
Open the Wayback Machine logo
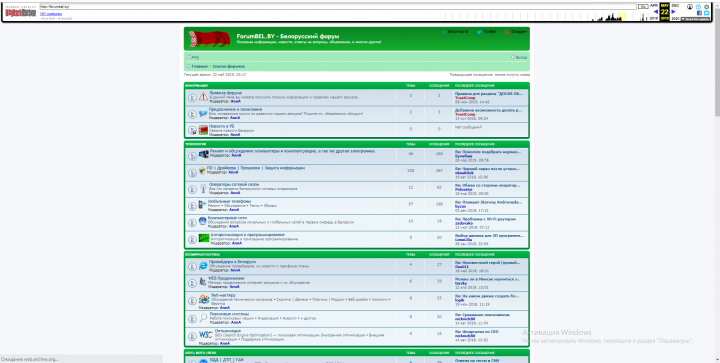pos(21,12)
